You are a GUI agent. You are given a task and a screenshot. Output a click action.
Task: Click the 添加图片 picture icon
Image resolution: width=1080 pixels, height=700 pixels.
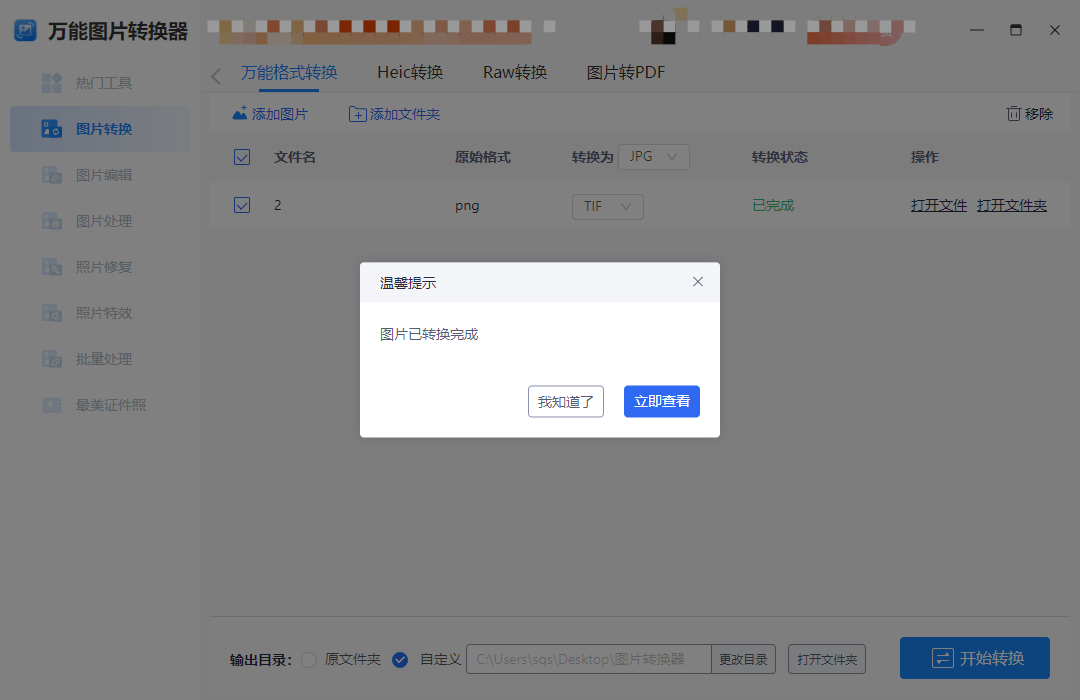click(240, 114)
